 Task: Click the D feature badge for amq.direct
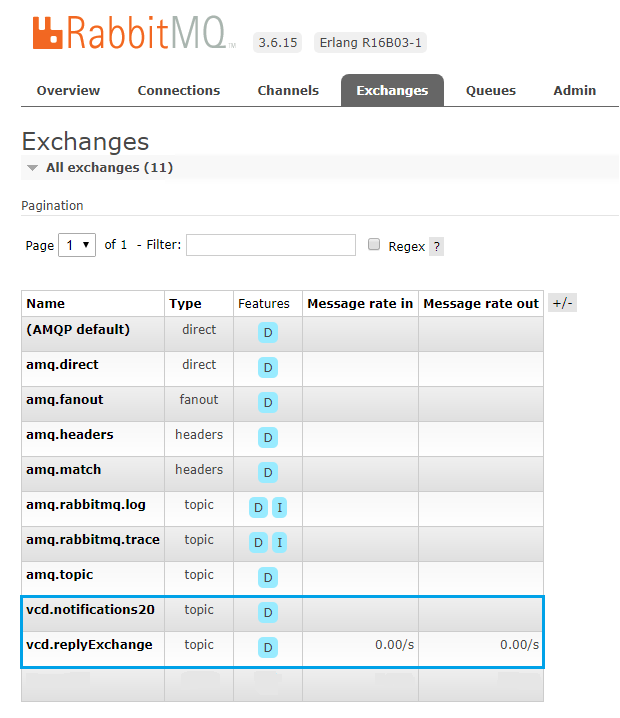[x=268, y=367]
